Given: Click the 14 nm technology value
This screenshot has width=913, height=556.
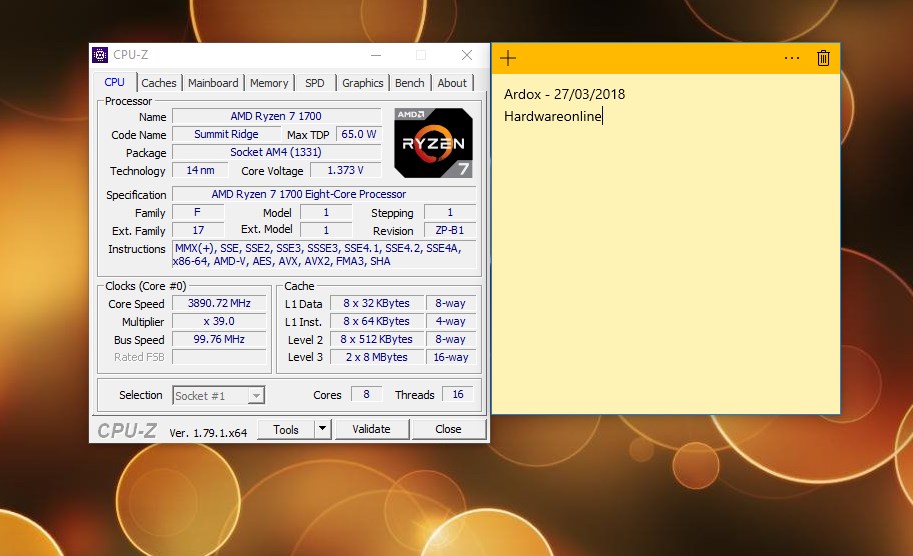Looking at the screenshot, I should 200,170.
